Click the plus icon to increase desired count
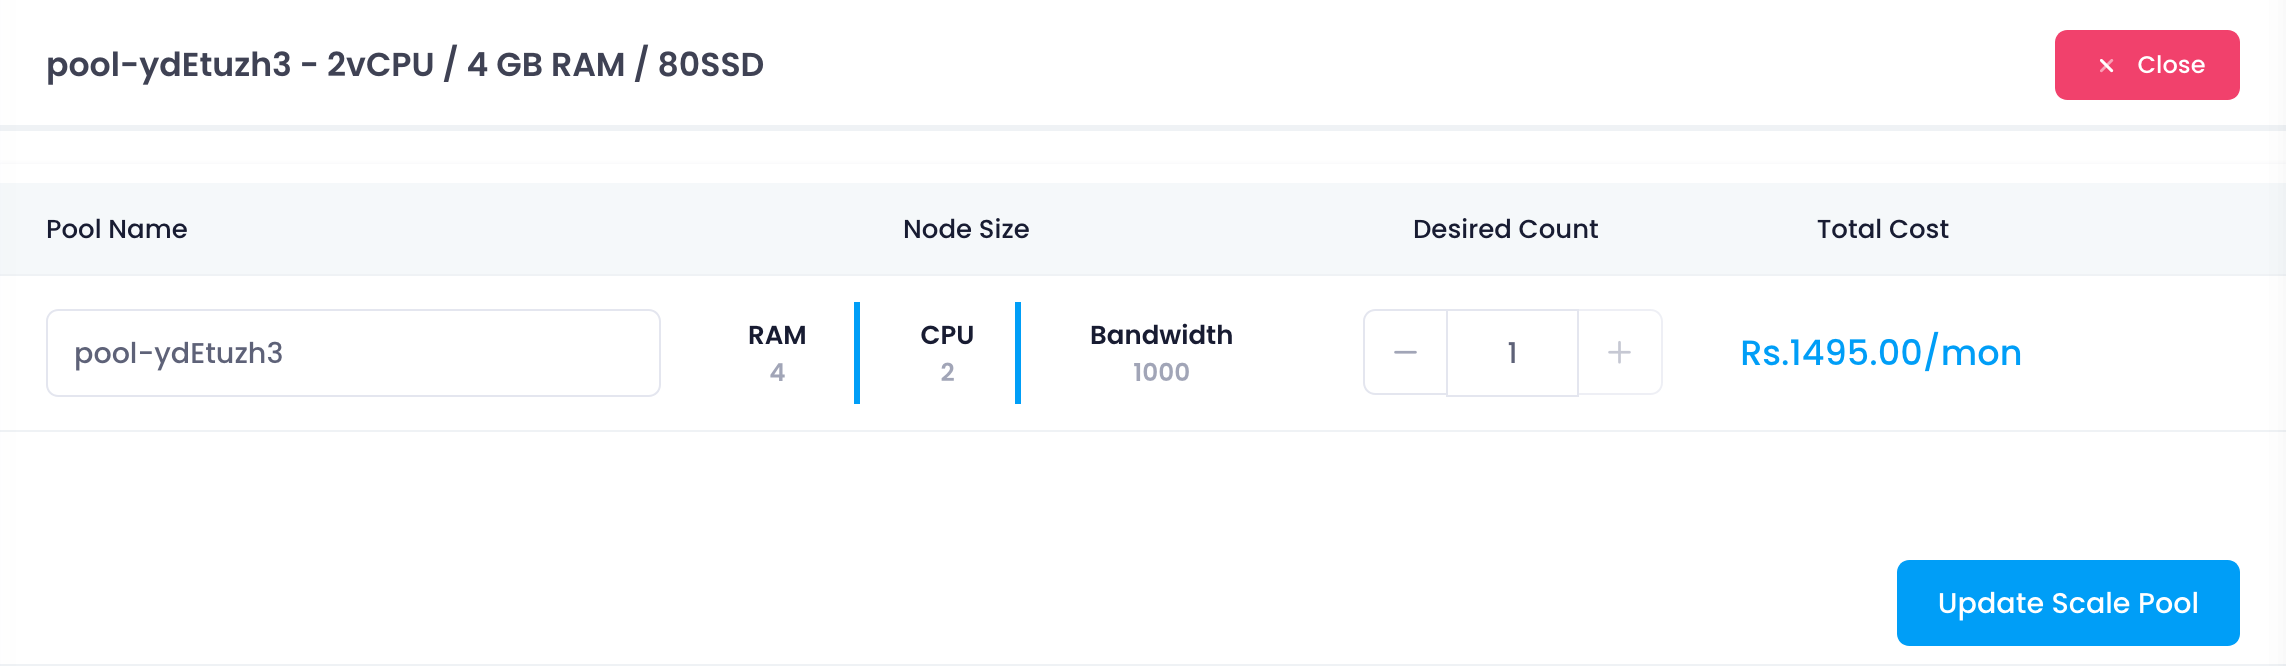 [1619, 352]
